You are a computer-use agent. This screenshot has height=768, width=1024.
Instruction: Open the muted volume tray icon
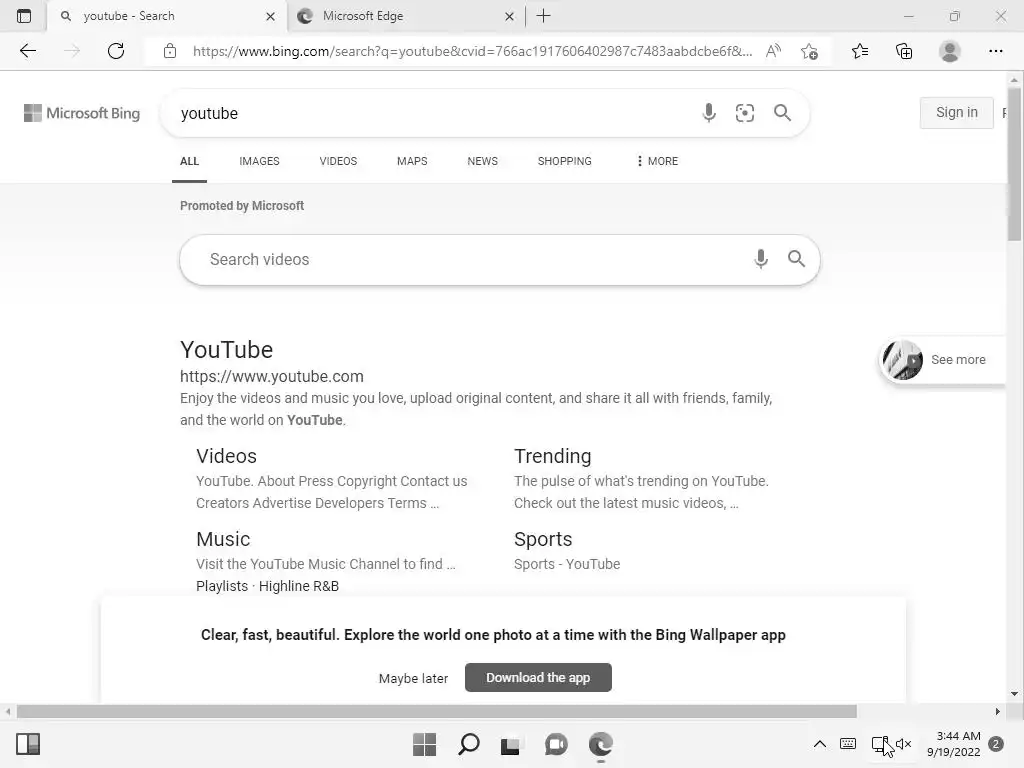[x=903, y=744]
